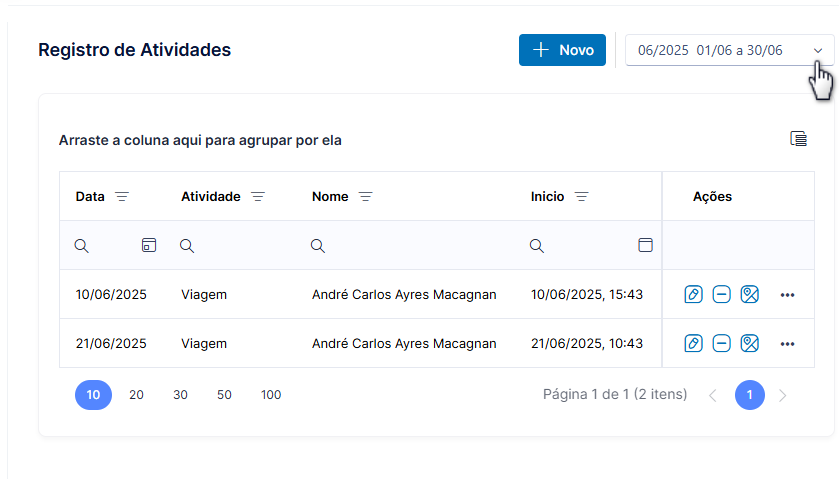The width and height of the screenshot is (839, 479).
Task: Expand the 06/2025 period dropdown
Action: click(729, 50)
